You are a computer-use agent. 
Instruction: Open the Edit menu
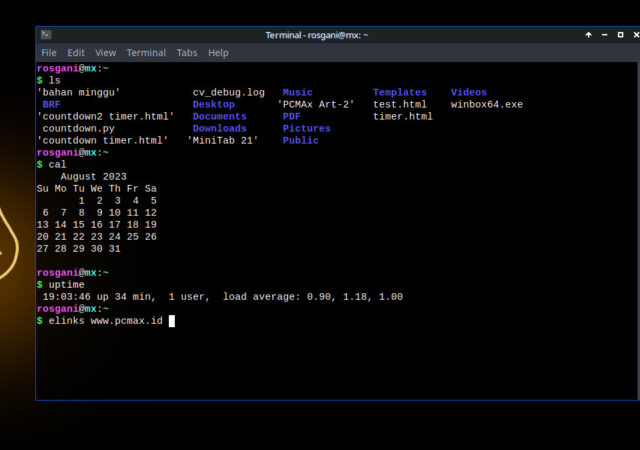(x=76, y=53)
